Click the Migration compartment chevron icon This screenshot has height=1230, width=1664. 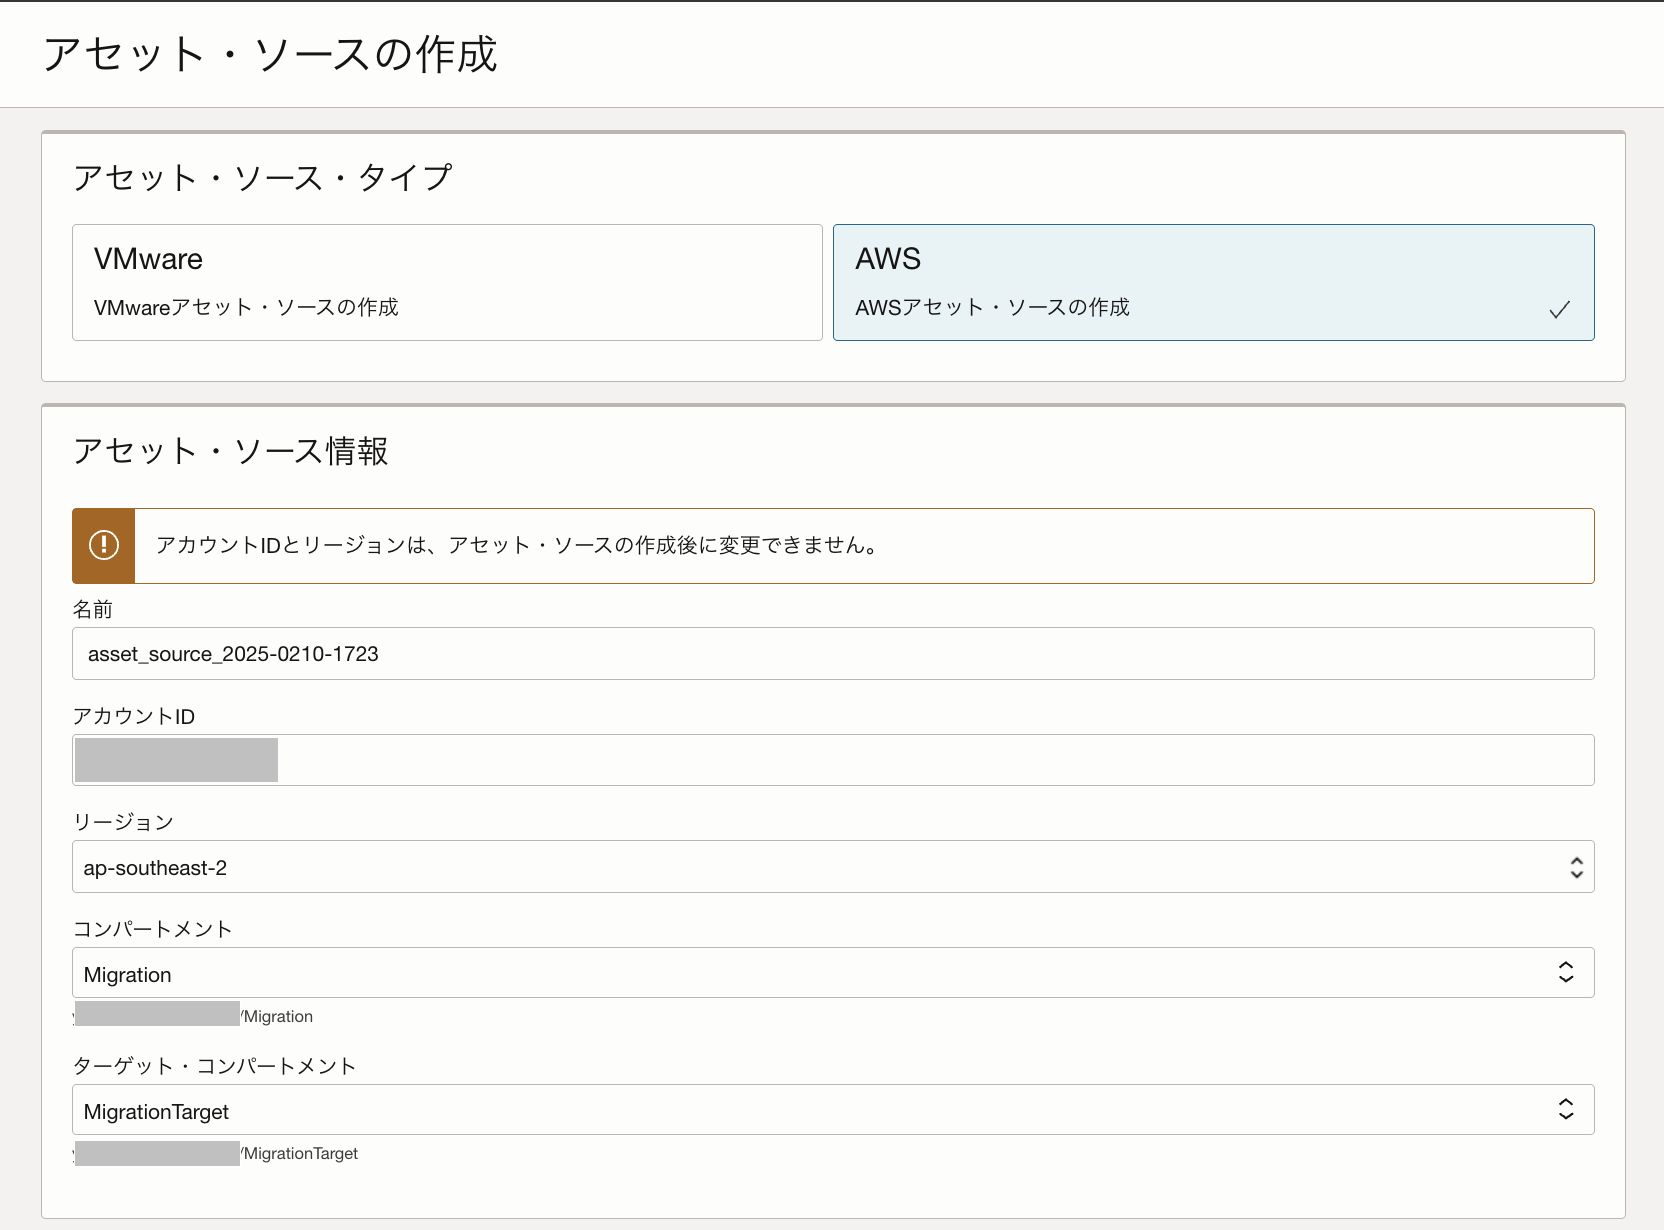coord(1566,972)
